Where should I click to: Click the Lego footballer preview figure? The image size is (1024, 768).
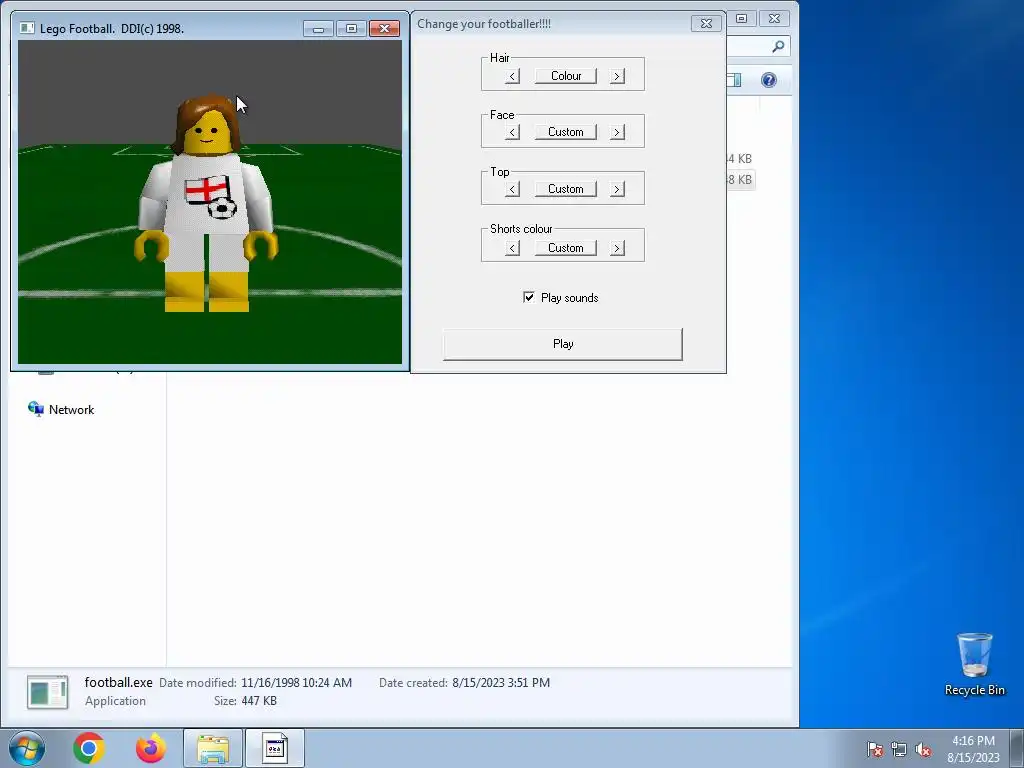point(206,204)
